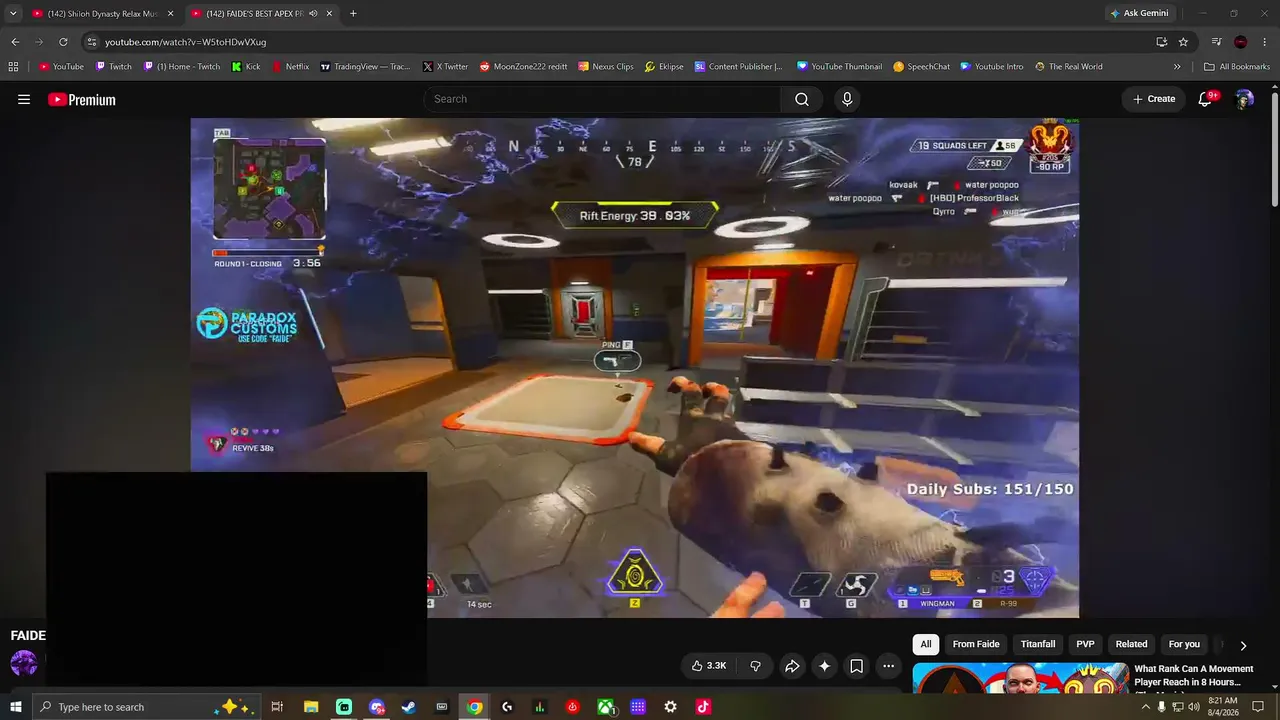Screen dimensions: 1280x720
Task: View site information for youtube.com
Action: point(92,42)
